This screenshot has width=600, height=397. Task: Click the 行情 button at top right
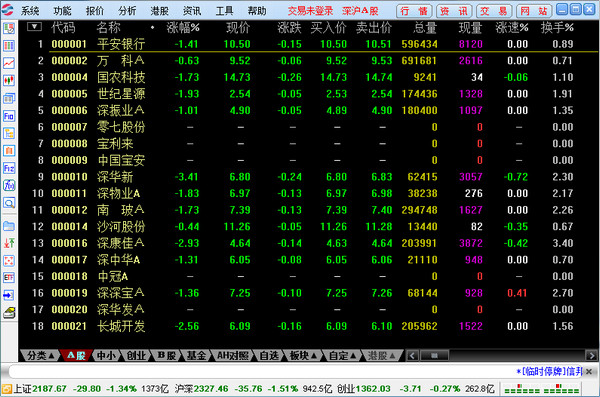414,11
